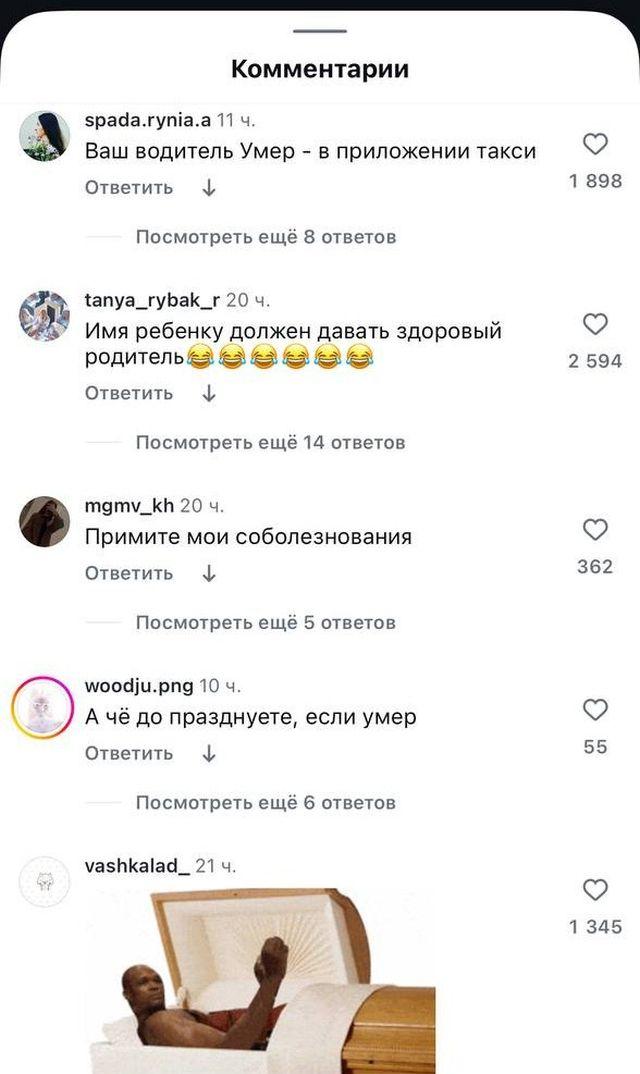Open spada.rynia.a profile avatar

[44, 136]
